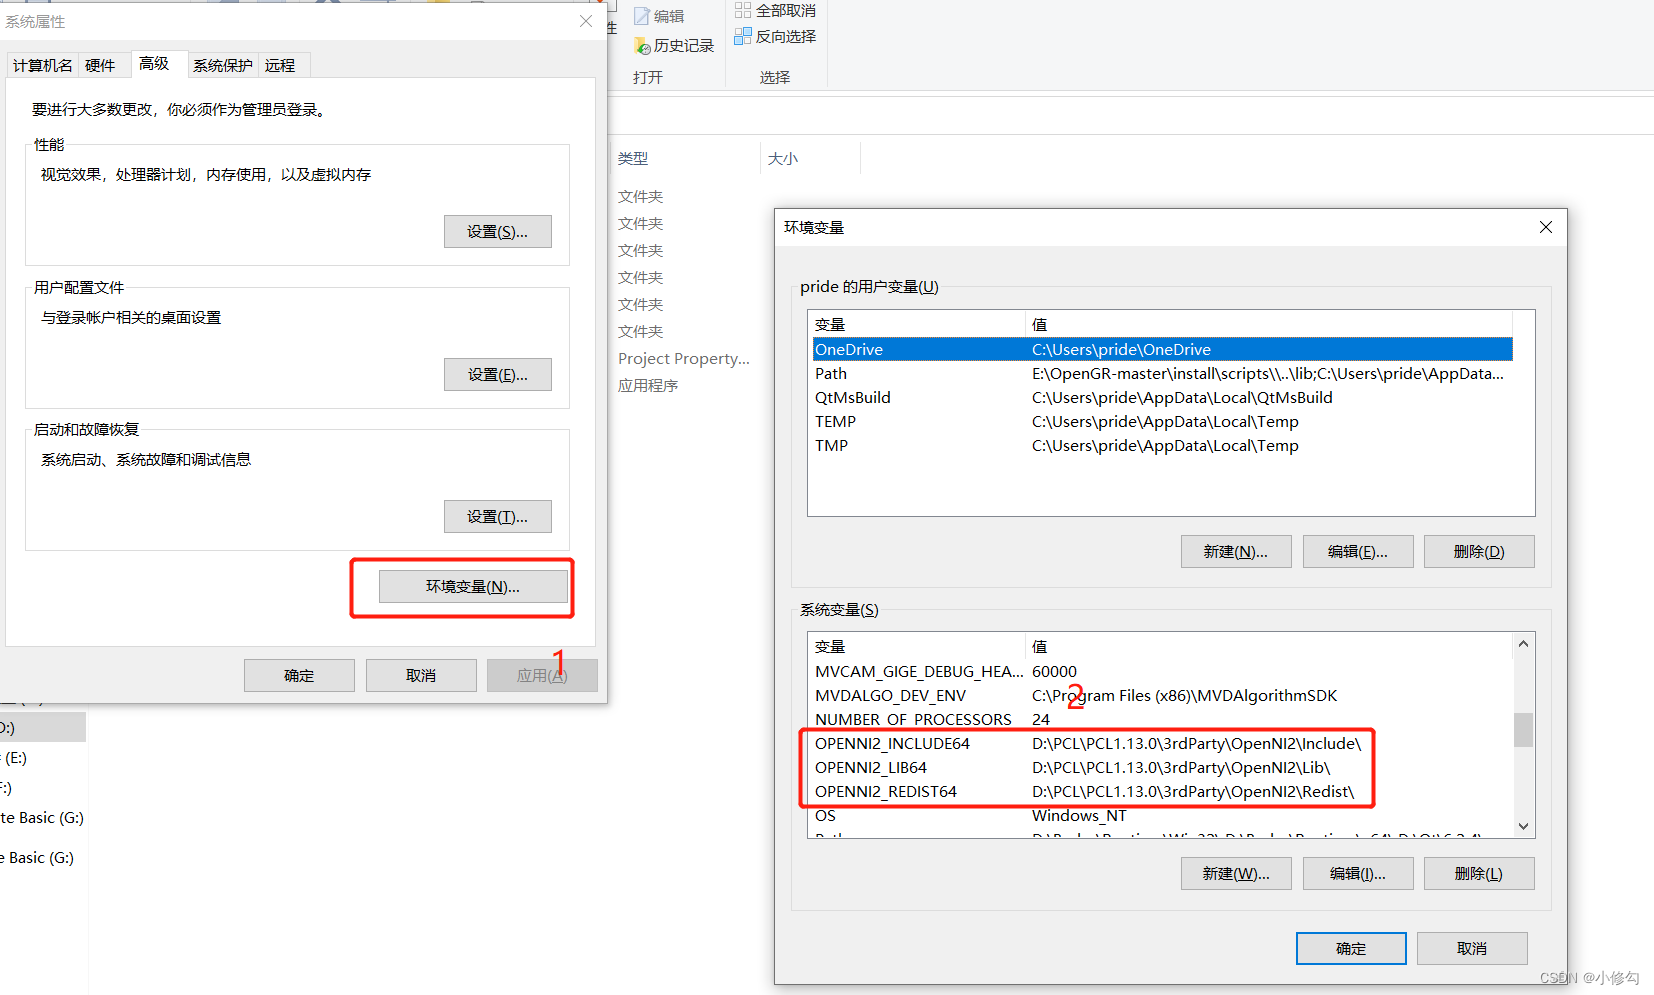Open 'e Basic (G:)' drive in sidebar
Screen dimensions: 1654x995
pos(37,857)
